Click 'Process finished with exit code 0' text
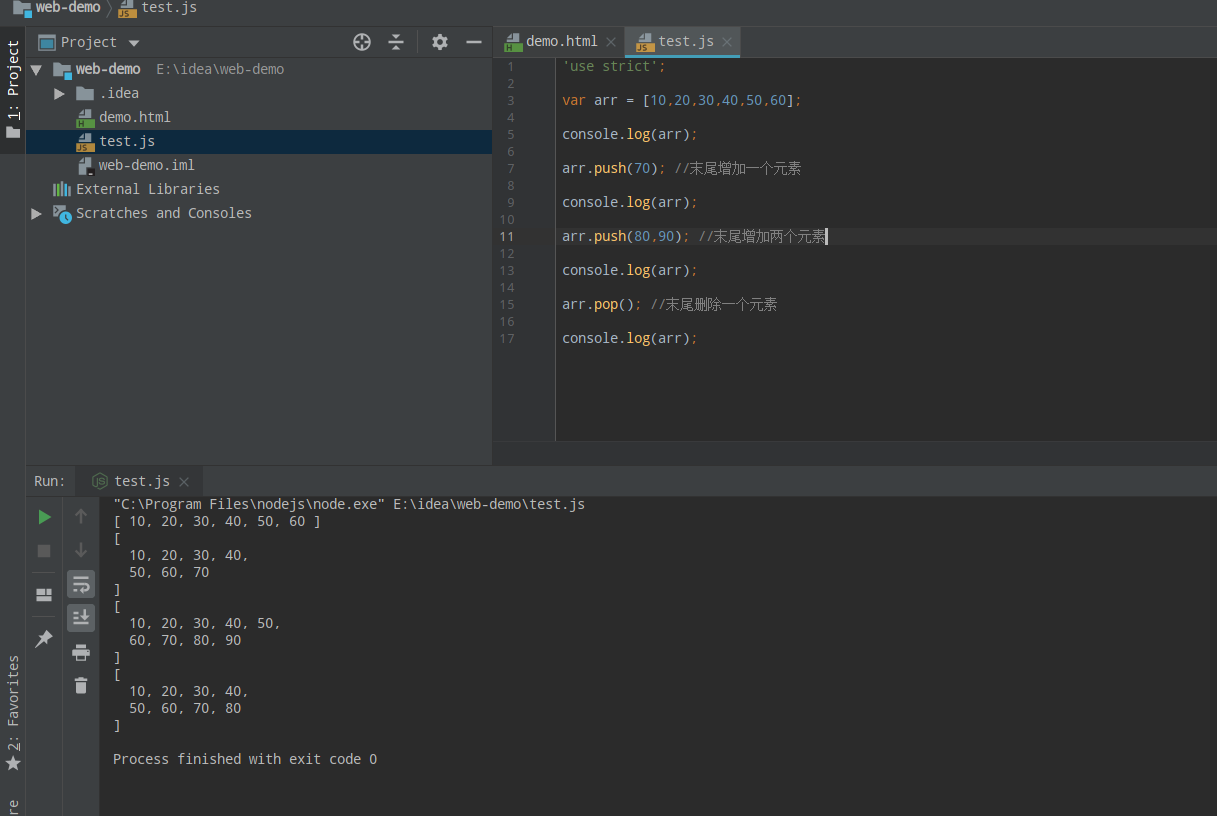Screen dimensions: 1217x816 (x=245, y=760)
